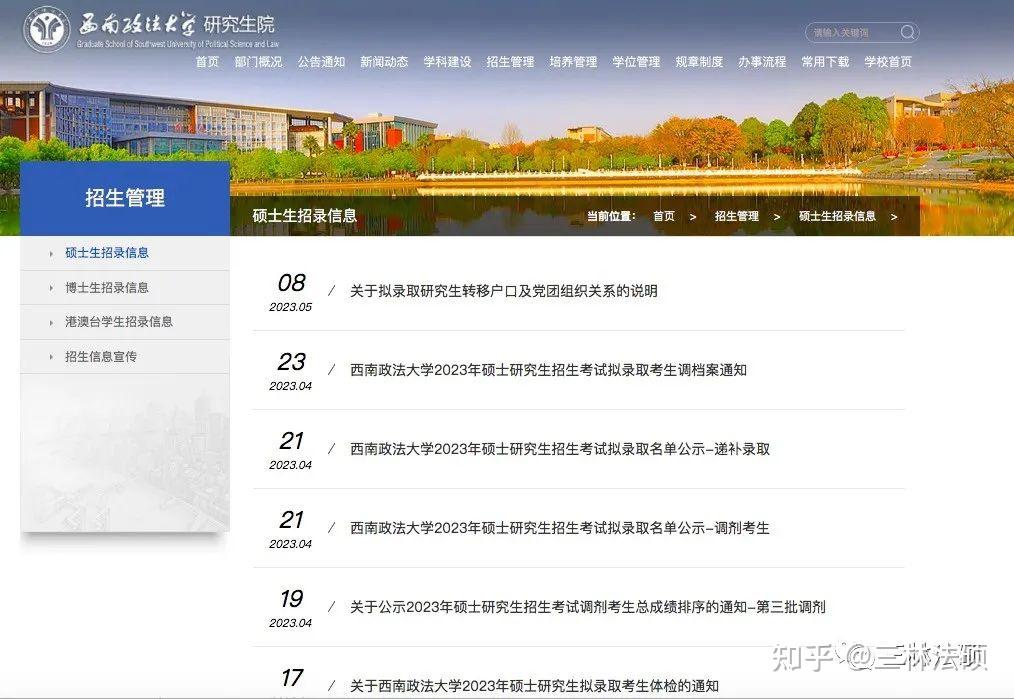Expand the chevron after 招生管理 in breadcrumb
The image size is (1014, 699).
coord(775,216)
